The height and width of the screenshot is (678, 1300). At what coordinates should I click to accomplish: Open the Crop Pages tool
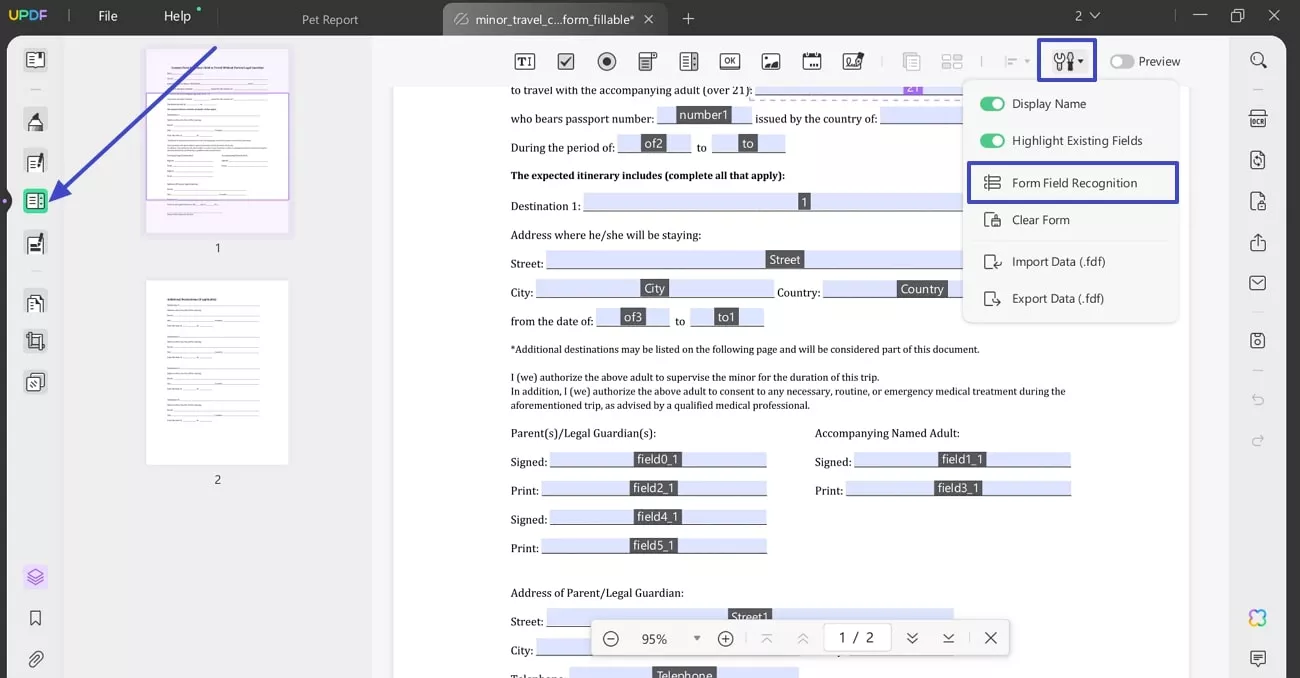(x=36, y=342)
